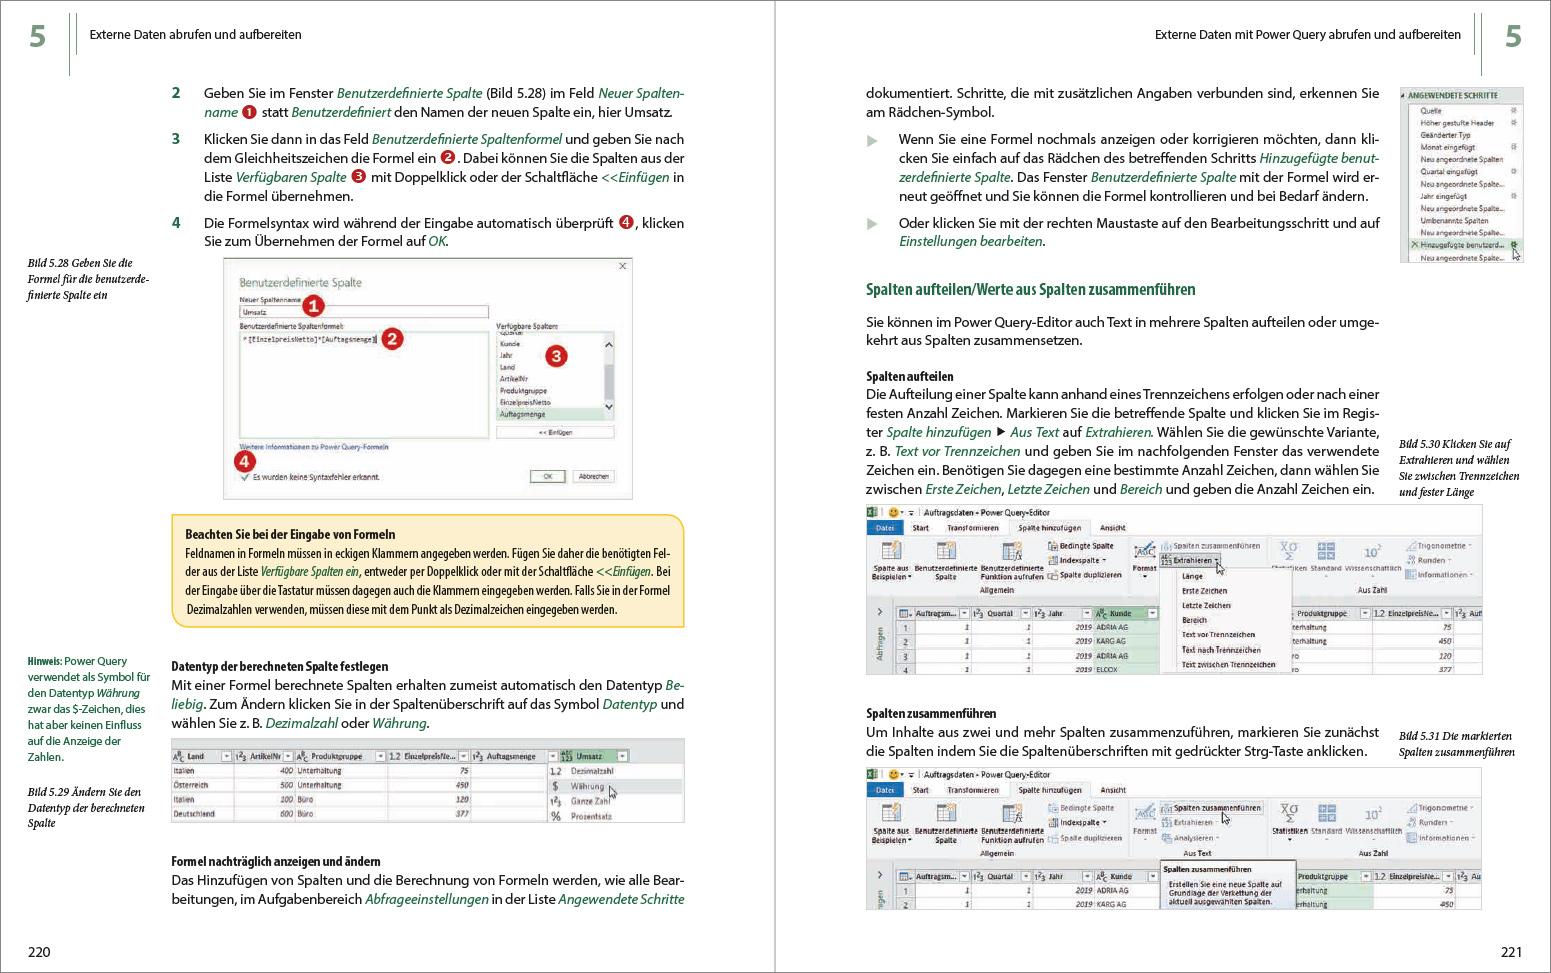
Task: Delete the applied step with the X icon
Action: pyautogui.click(x=1414, y=244)
